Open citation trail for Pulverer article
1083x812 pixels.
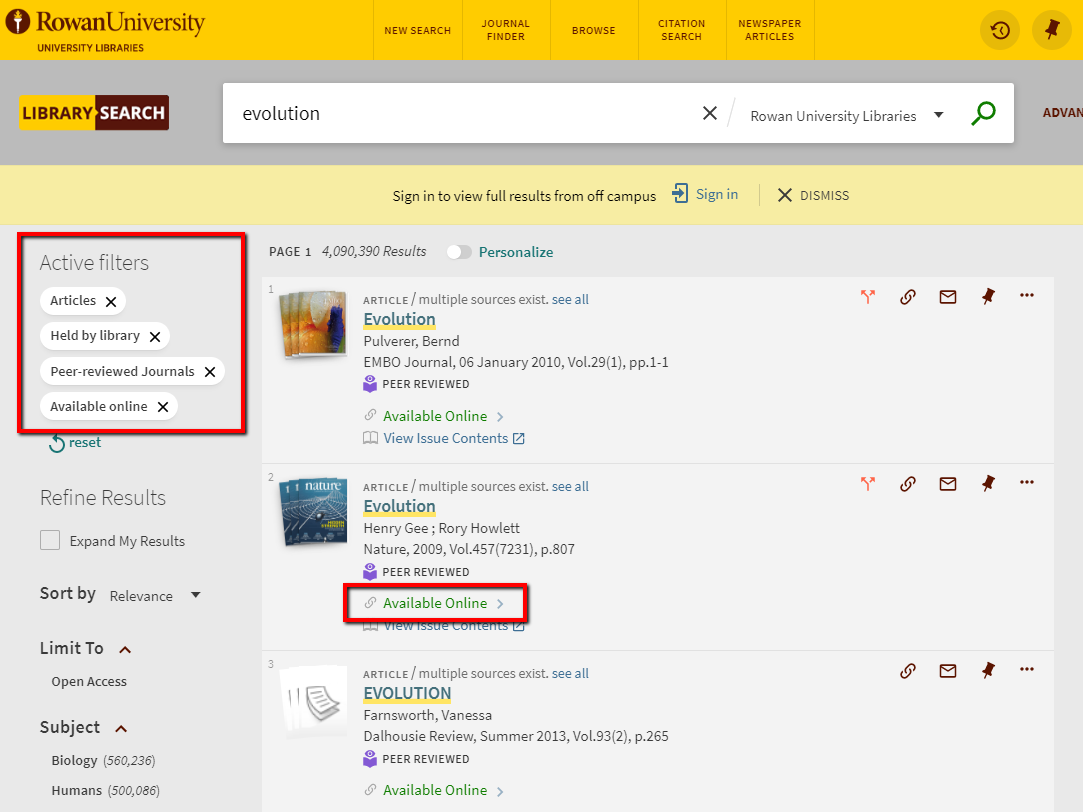click(868, 296)
